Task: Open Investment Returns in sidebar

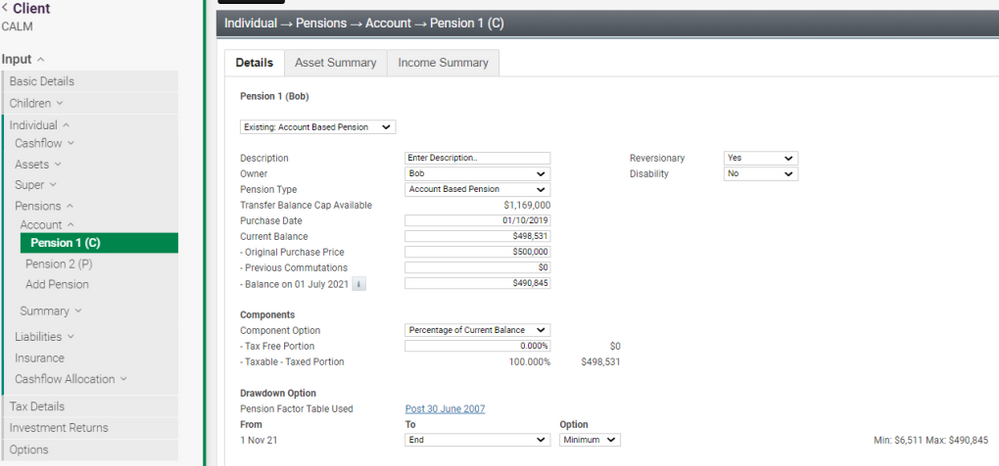Action: 90,428
